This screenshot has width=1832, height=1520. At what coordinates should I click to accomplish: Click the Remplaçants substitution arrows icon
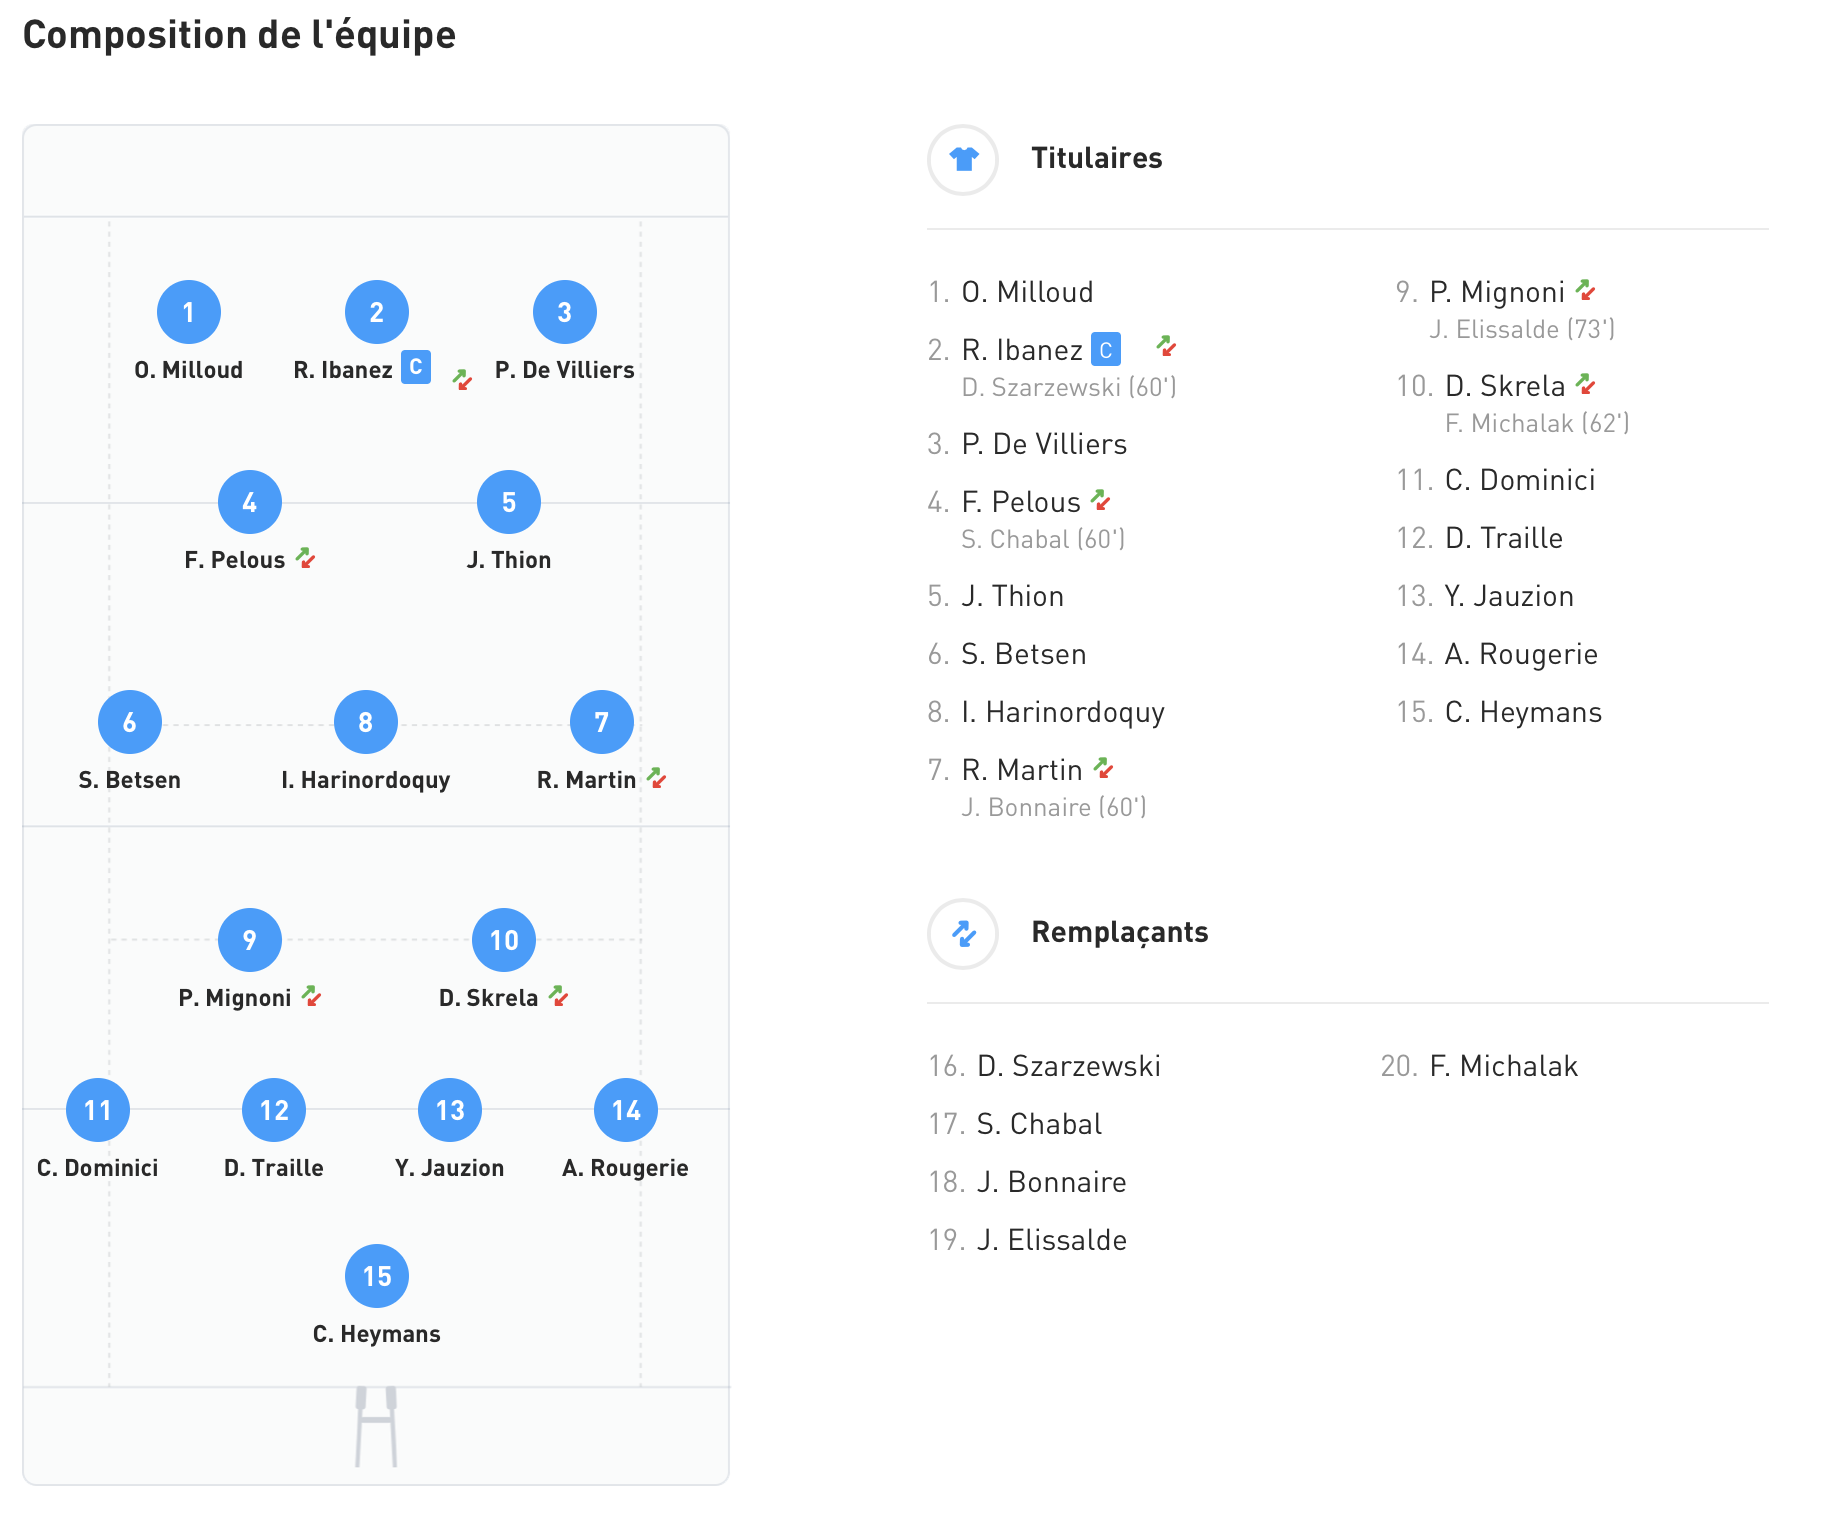pyautogui.click(x=963, y=933)
